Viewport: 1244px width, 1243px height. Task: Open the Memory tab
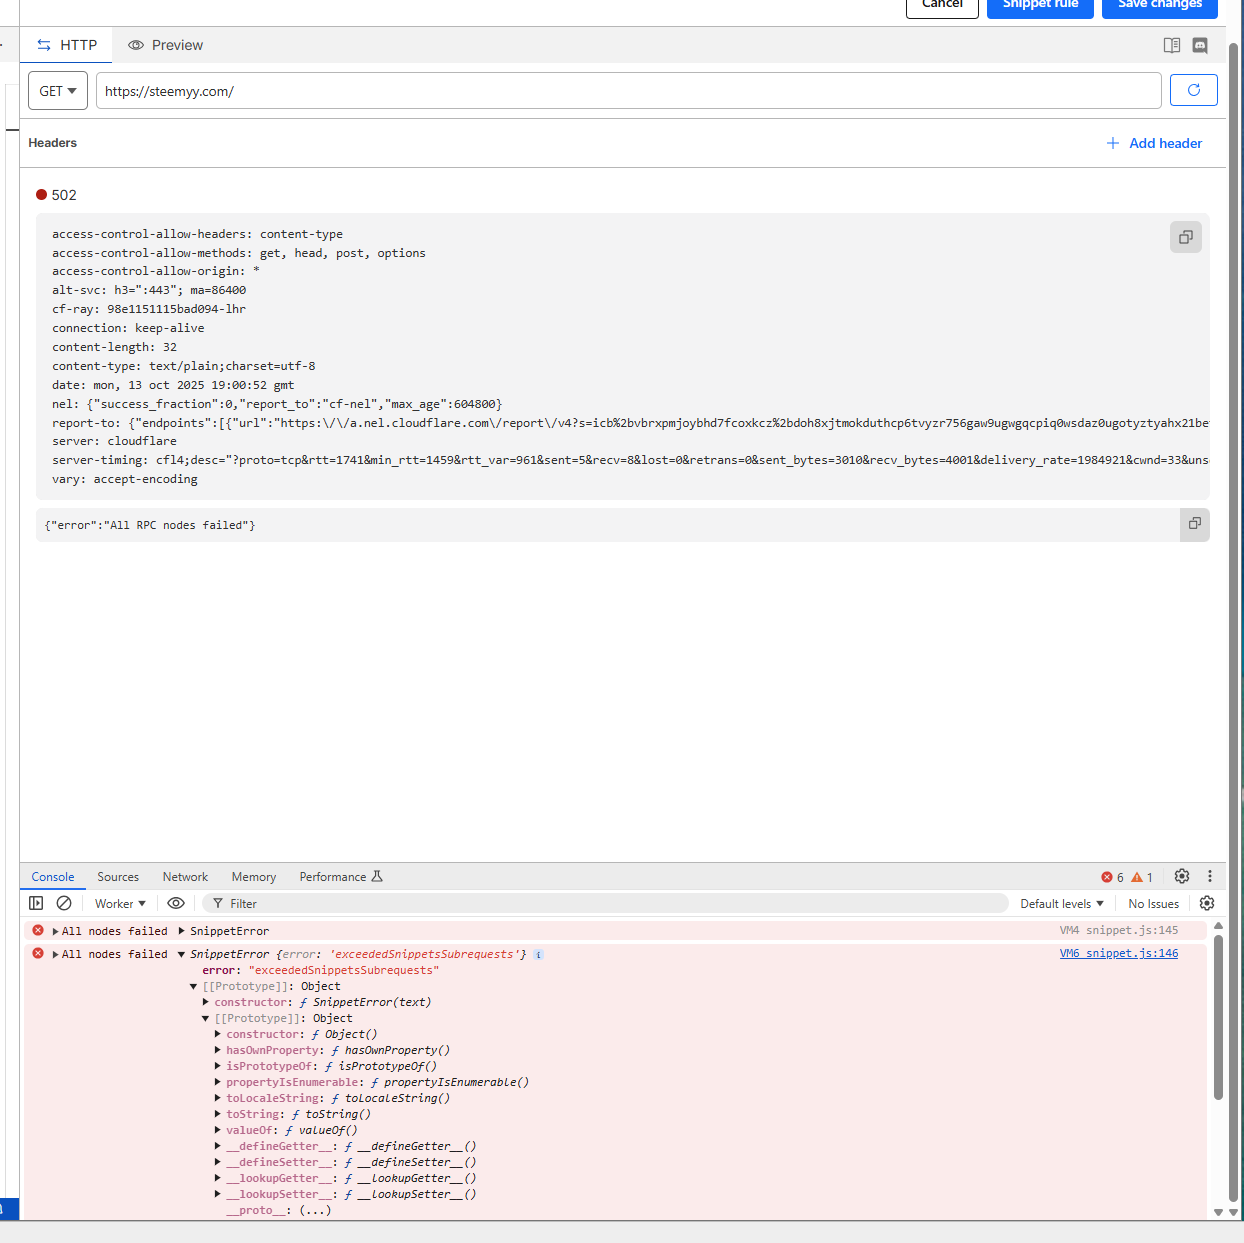254,877
